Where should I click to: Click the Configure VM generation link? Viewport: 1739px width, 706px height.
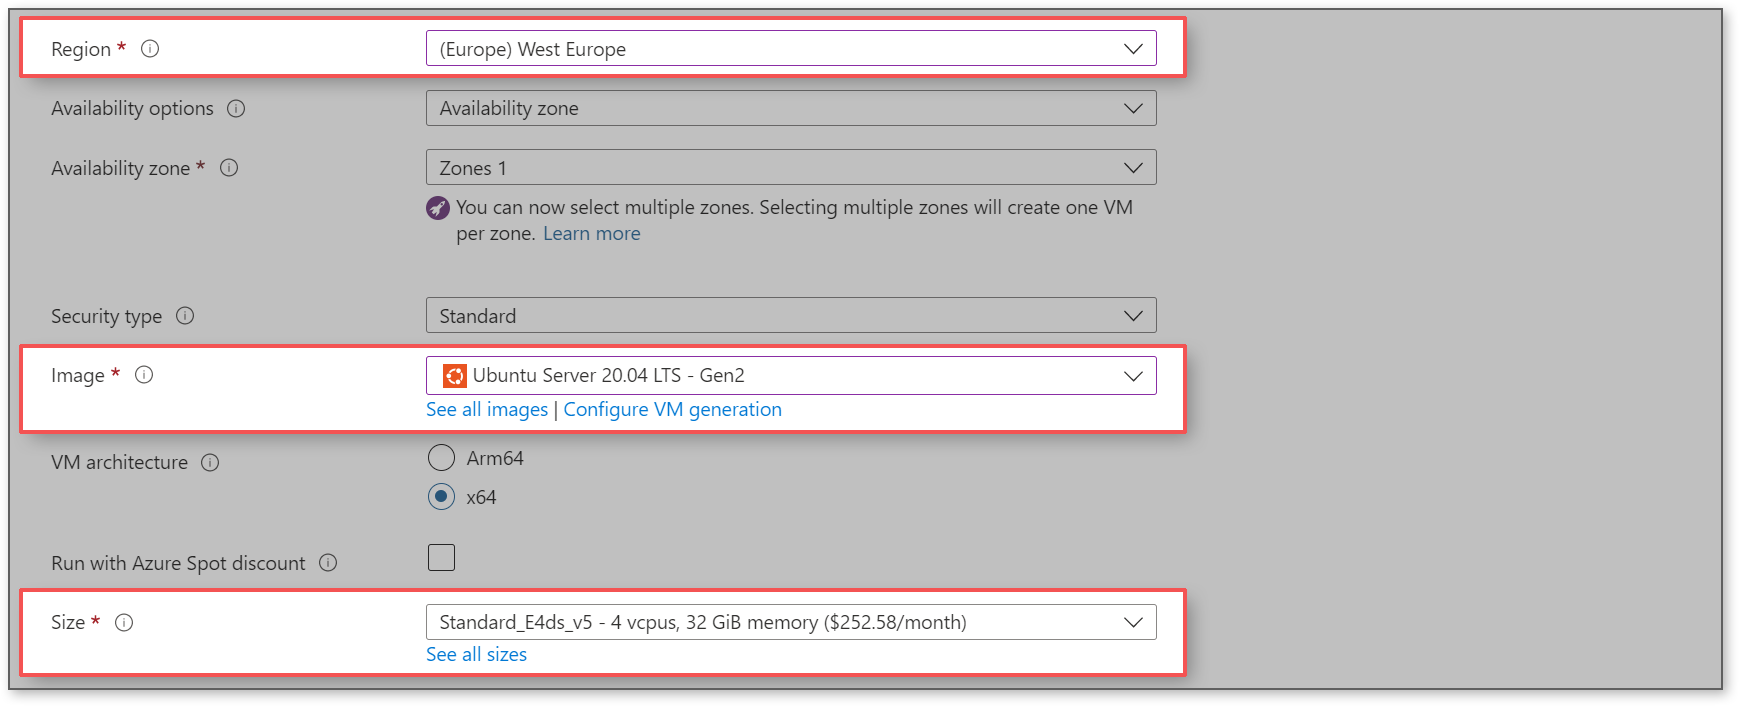click(x=673, y=409)
